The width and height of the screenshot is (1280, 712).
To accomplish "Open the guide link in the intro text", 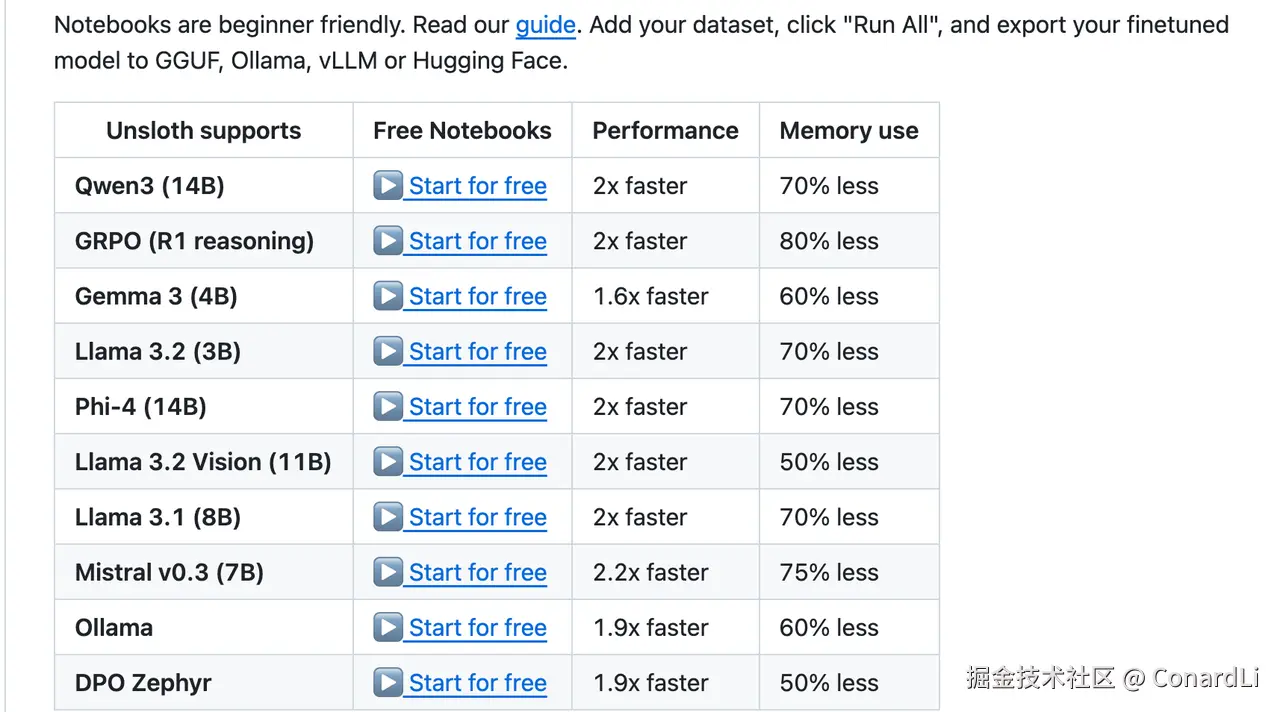I will pyautogui.click(x=545, y=25).
